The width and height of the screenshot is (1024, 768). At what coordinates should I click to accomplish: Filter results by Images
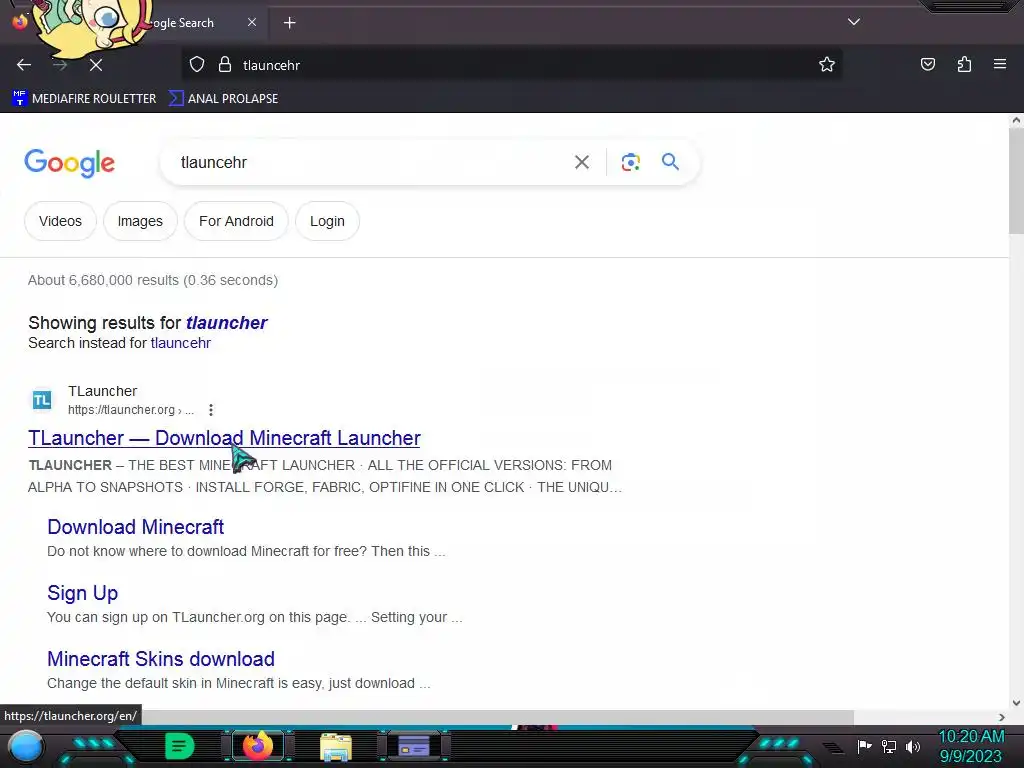tap(140, 221)
